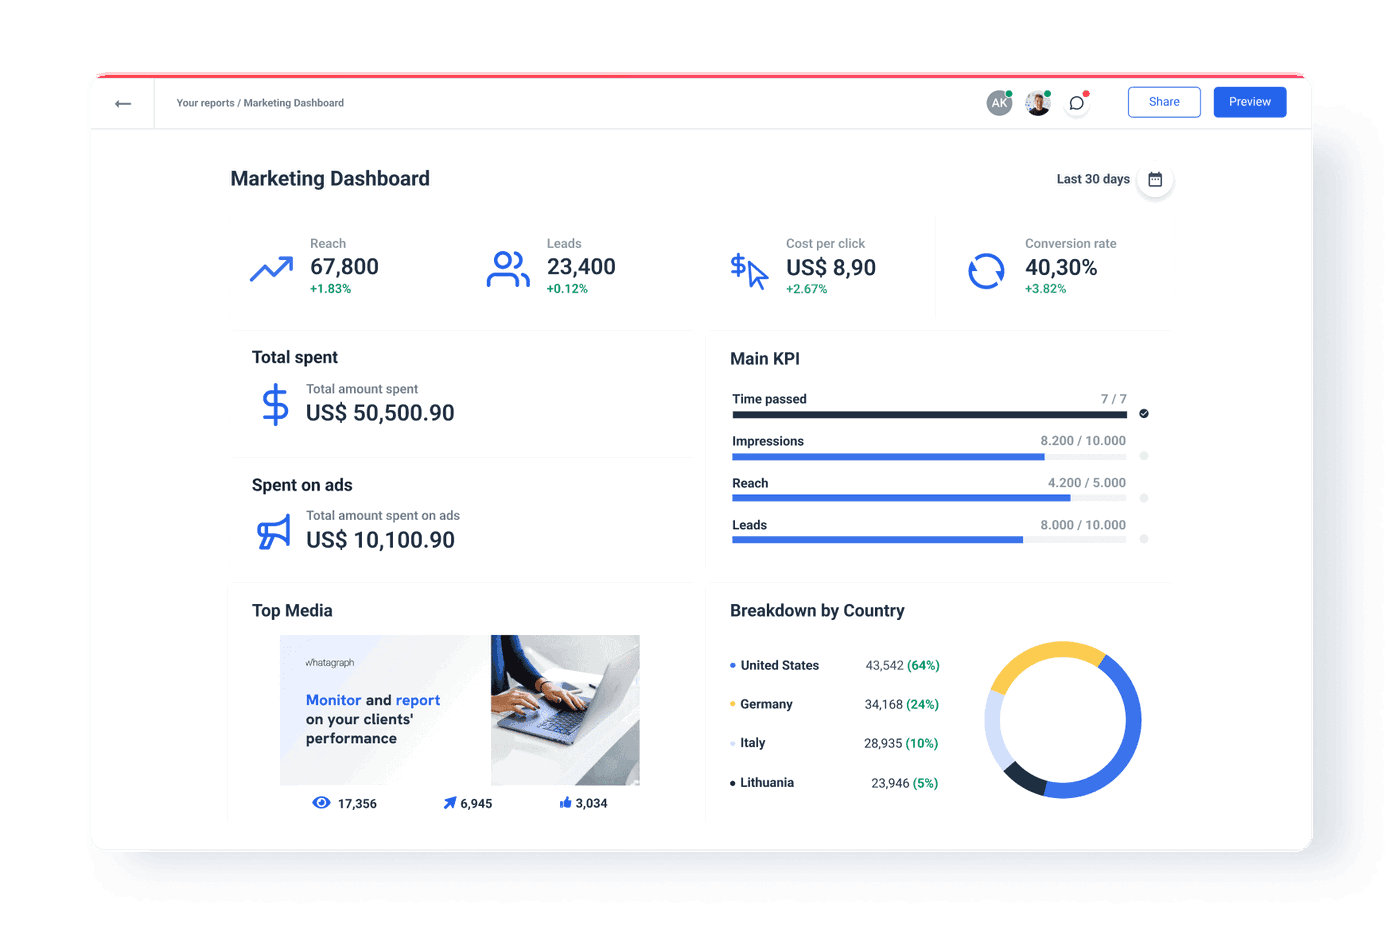Open the Last 30 days date range picker
Screen dimensions: 1400x926
(x=1154, y=178)
